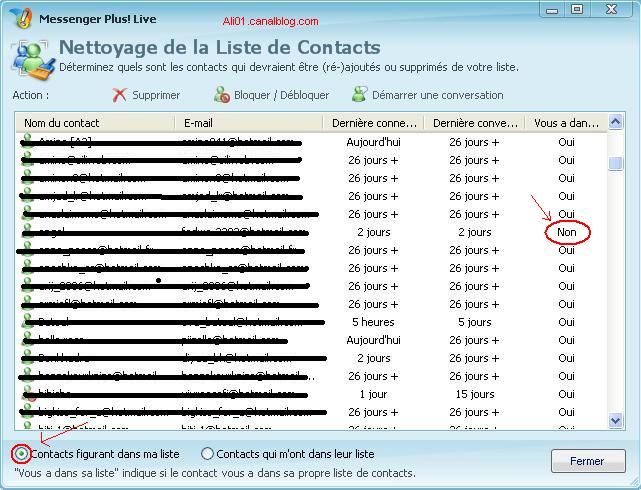Sort by 'Dernière conne...' column header

[x=373, y=123]
